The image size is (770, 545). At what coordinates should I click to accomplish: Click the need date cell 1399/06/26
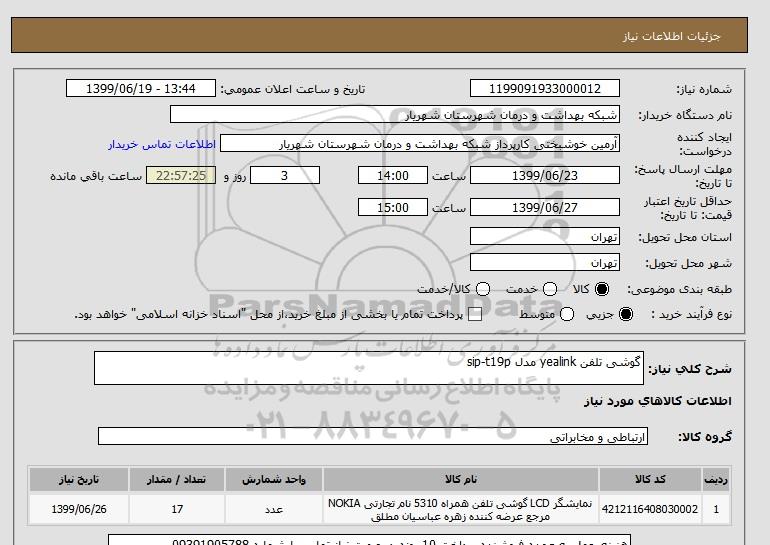79,509
